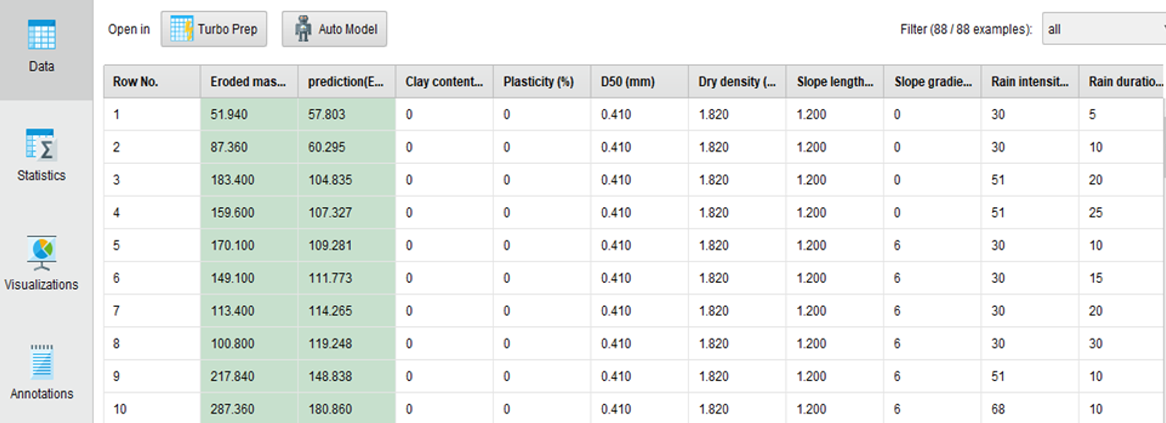Click the D50 (mm) column header
The width and height of the screenshot is (1166, 423).
click(639, 82)
